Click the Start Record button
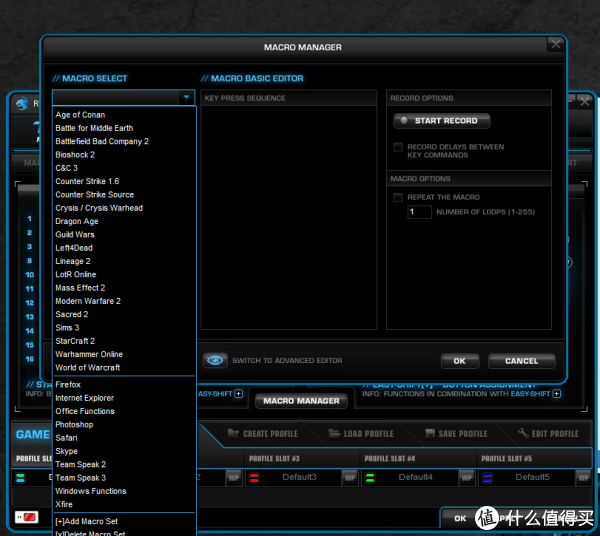The image size is (600, 536). click(442, 121)
